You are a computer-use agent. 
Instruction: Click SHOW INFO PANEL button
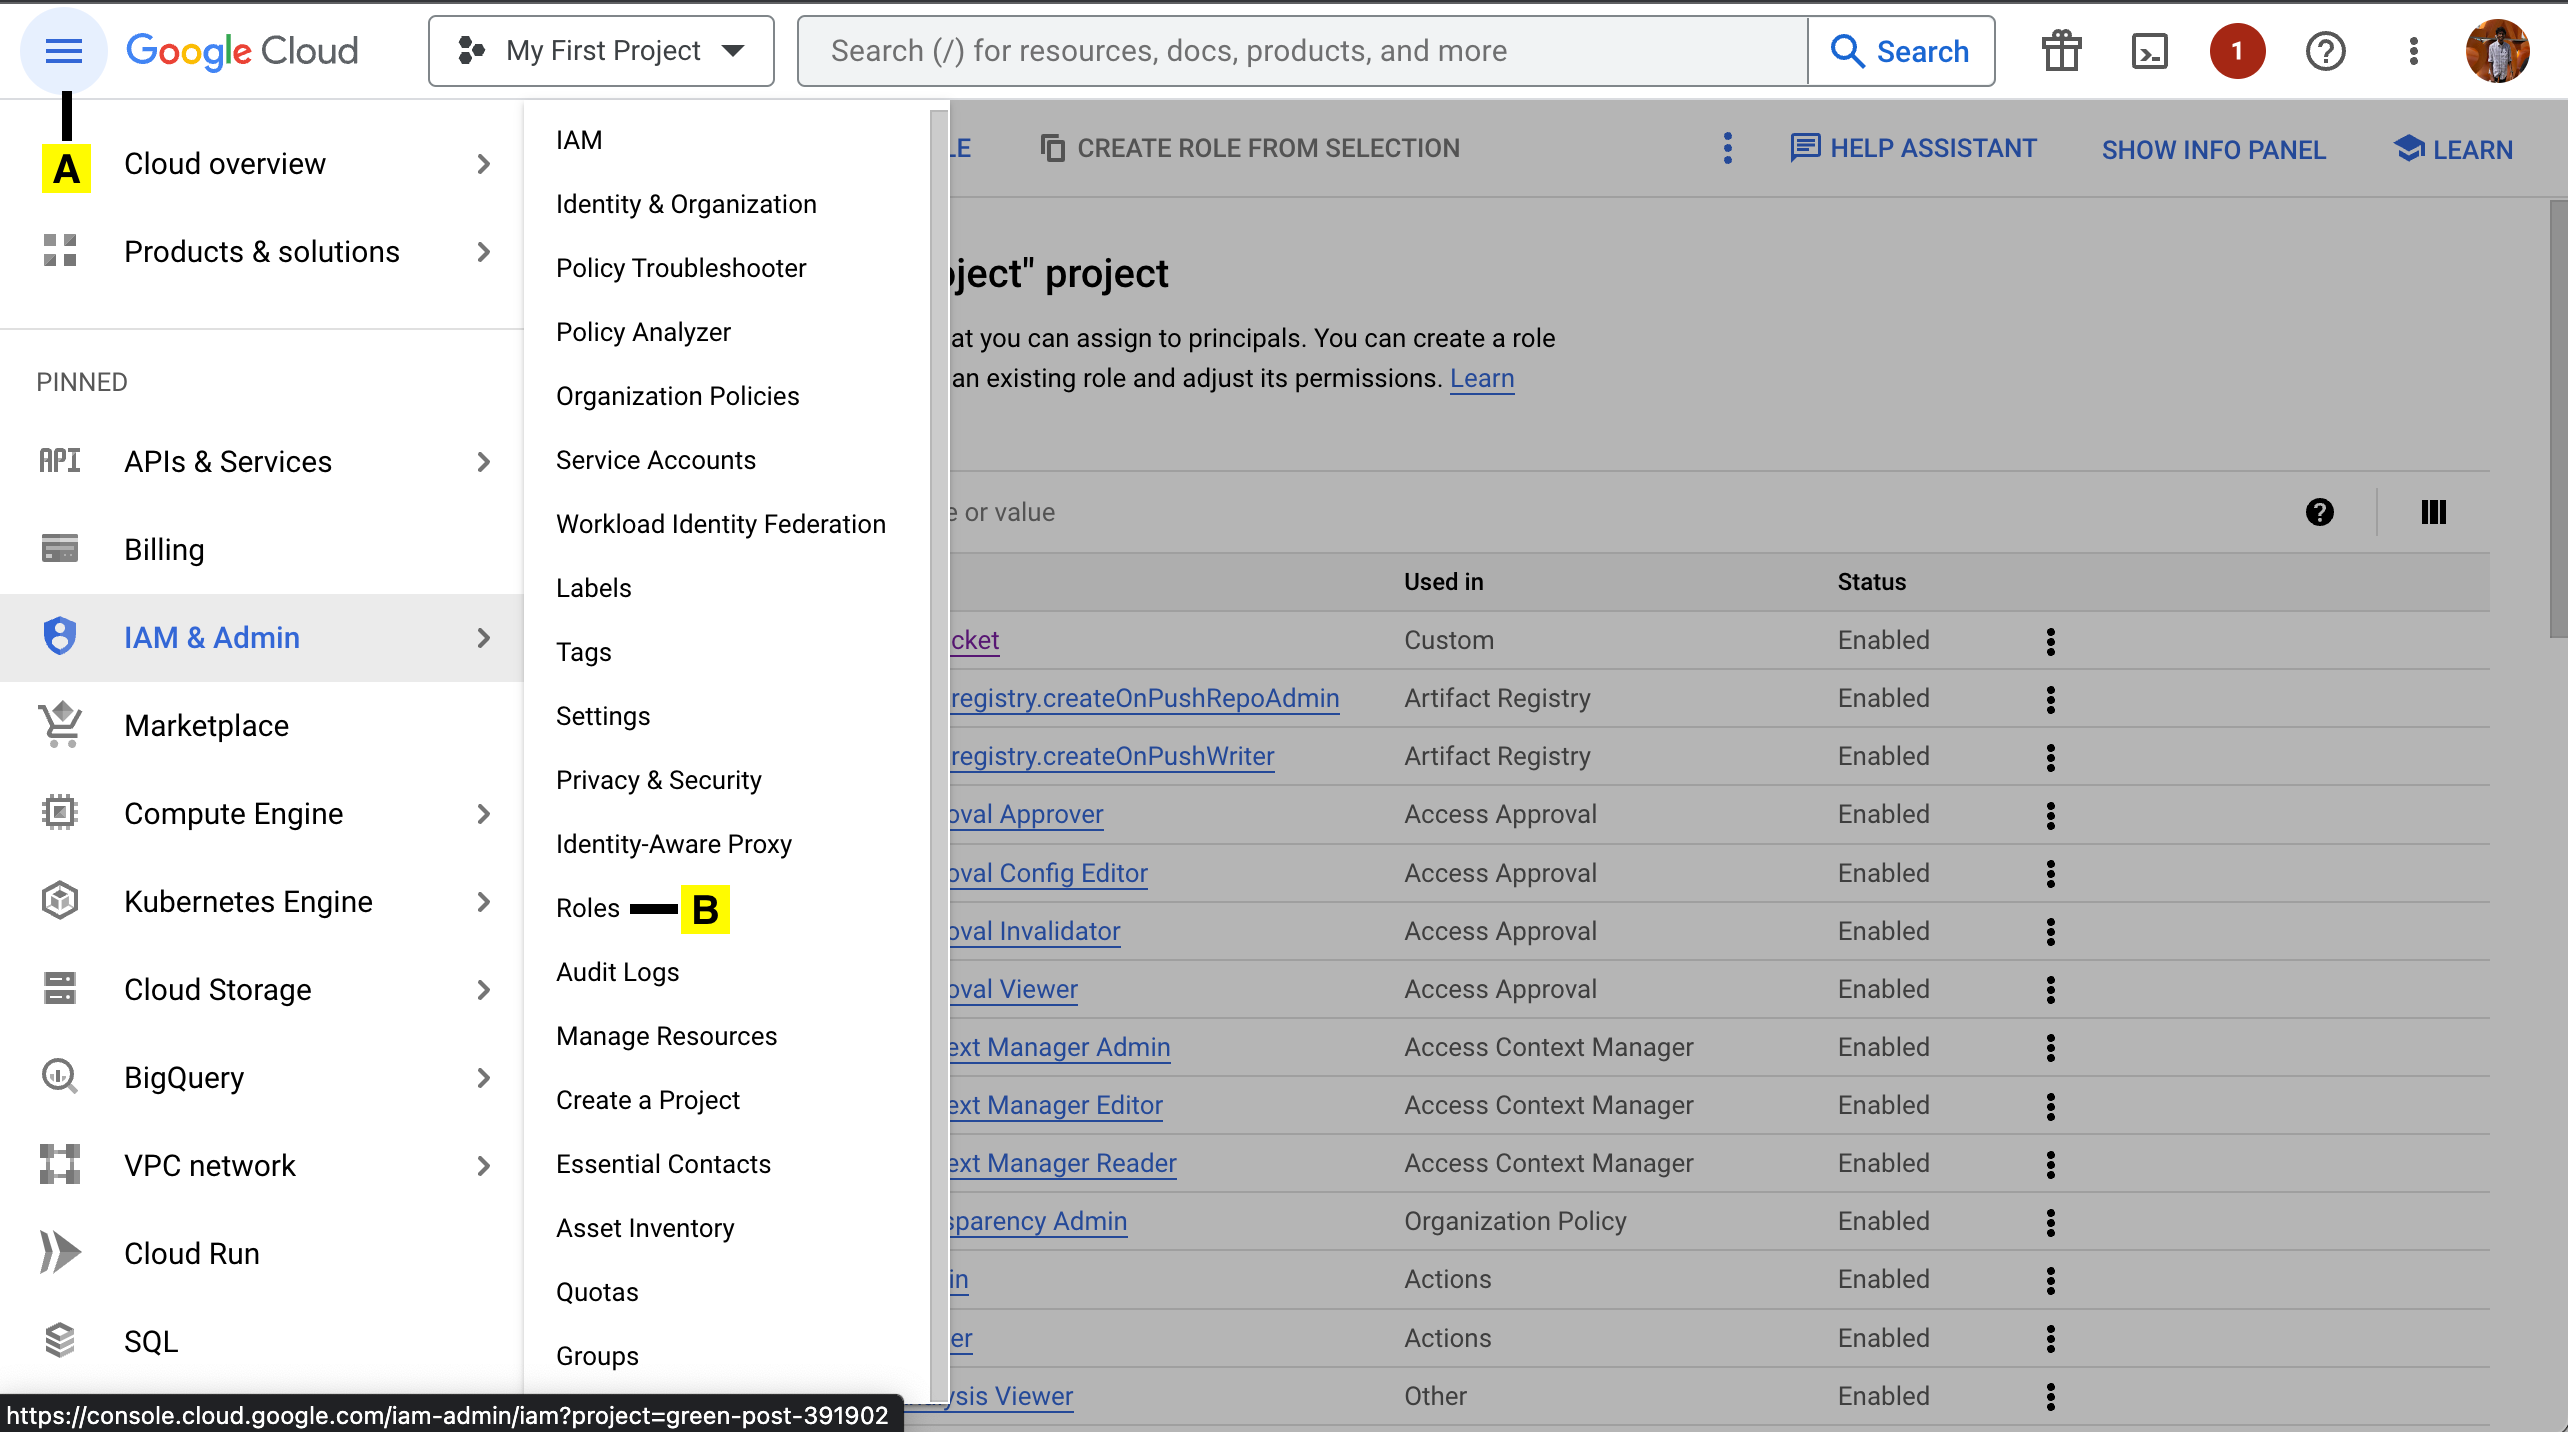[x=2213, y=150]
